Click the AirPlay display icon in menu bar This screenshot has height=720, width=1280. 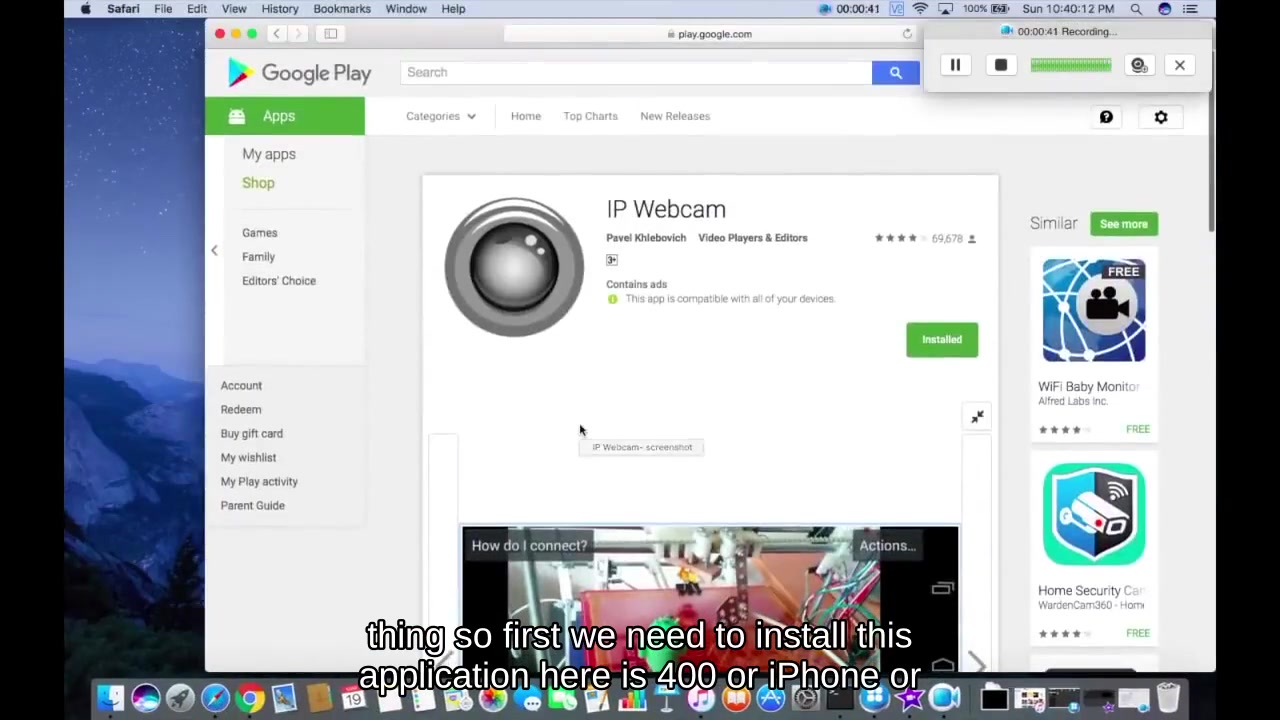[944, 9]
